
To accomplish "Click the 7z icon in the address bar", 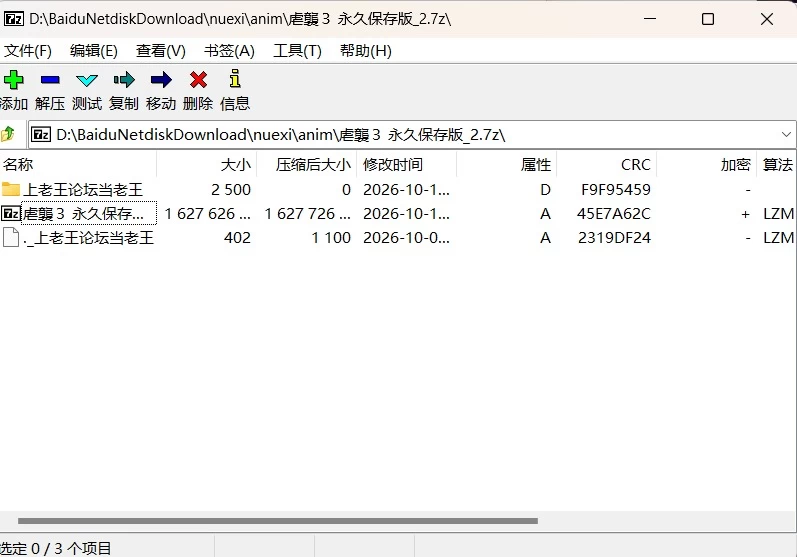I will coord(41,135).
